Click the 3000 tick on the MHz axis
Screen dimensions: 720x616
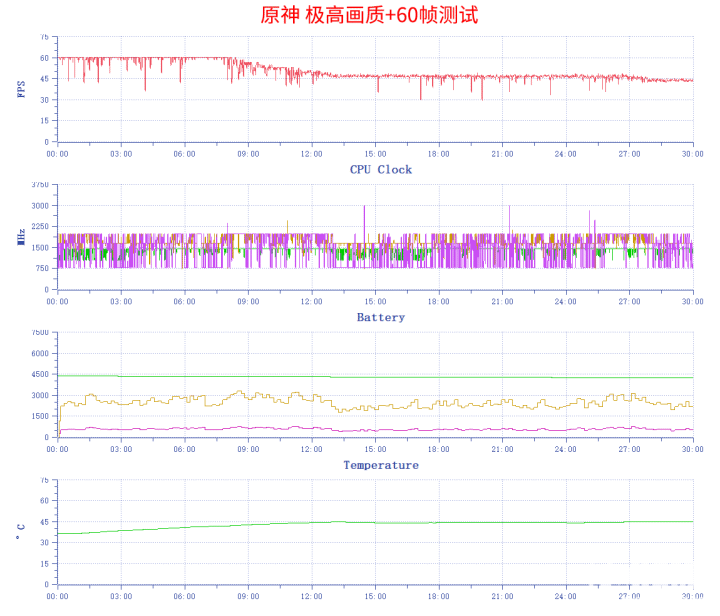tap(40, 206)
